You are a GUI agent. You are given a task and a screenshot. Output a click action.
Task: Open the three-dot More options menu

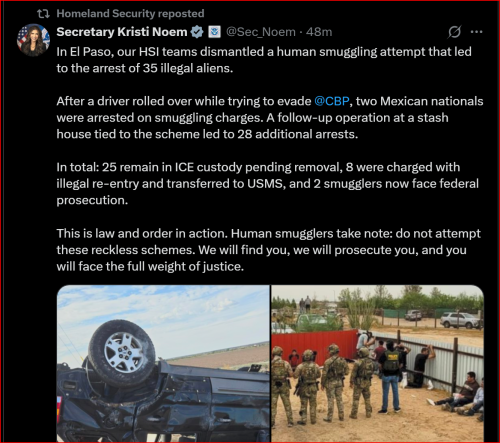476,32
